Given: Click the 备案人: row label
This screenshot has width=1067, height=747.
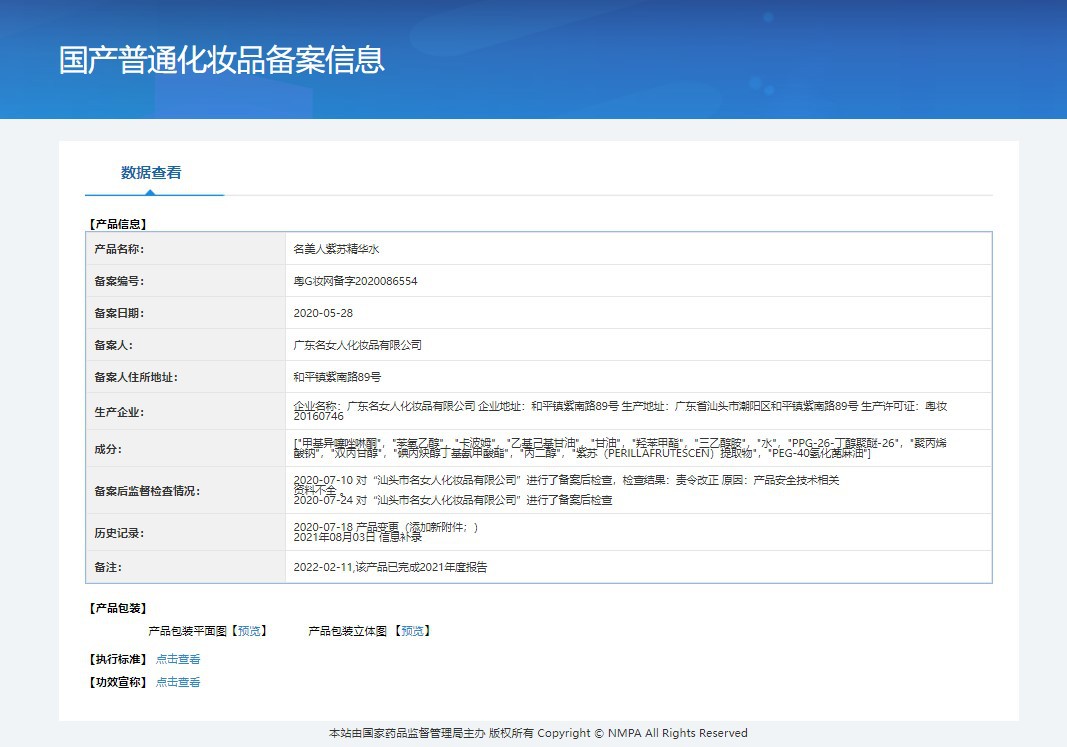Looking at the screenshot, I should [114, 345].
